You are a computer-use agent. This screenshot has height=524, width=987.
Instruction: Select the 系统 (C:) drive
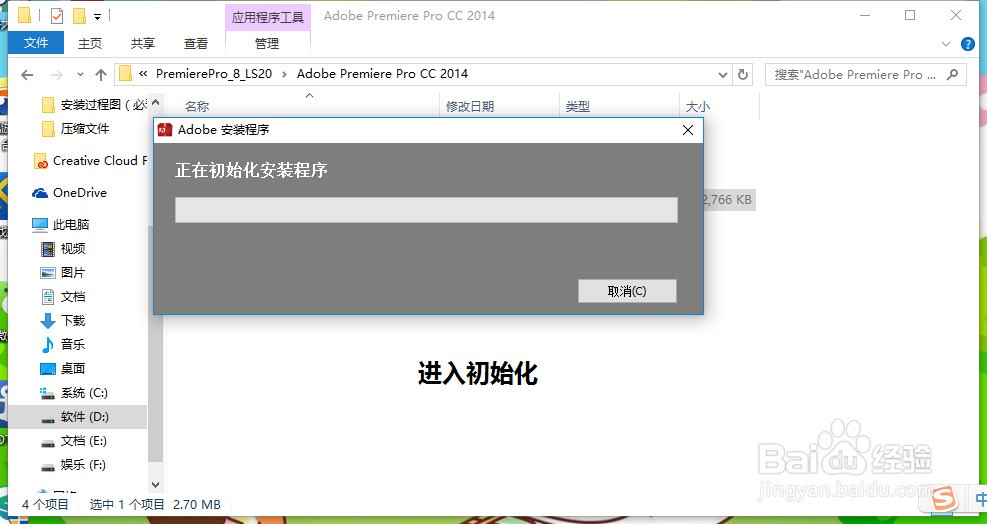point(74,393)
